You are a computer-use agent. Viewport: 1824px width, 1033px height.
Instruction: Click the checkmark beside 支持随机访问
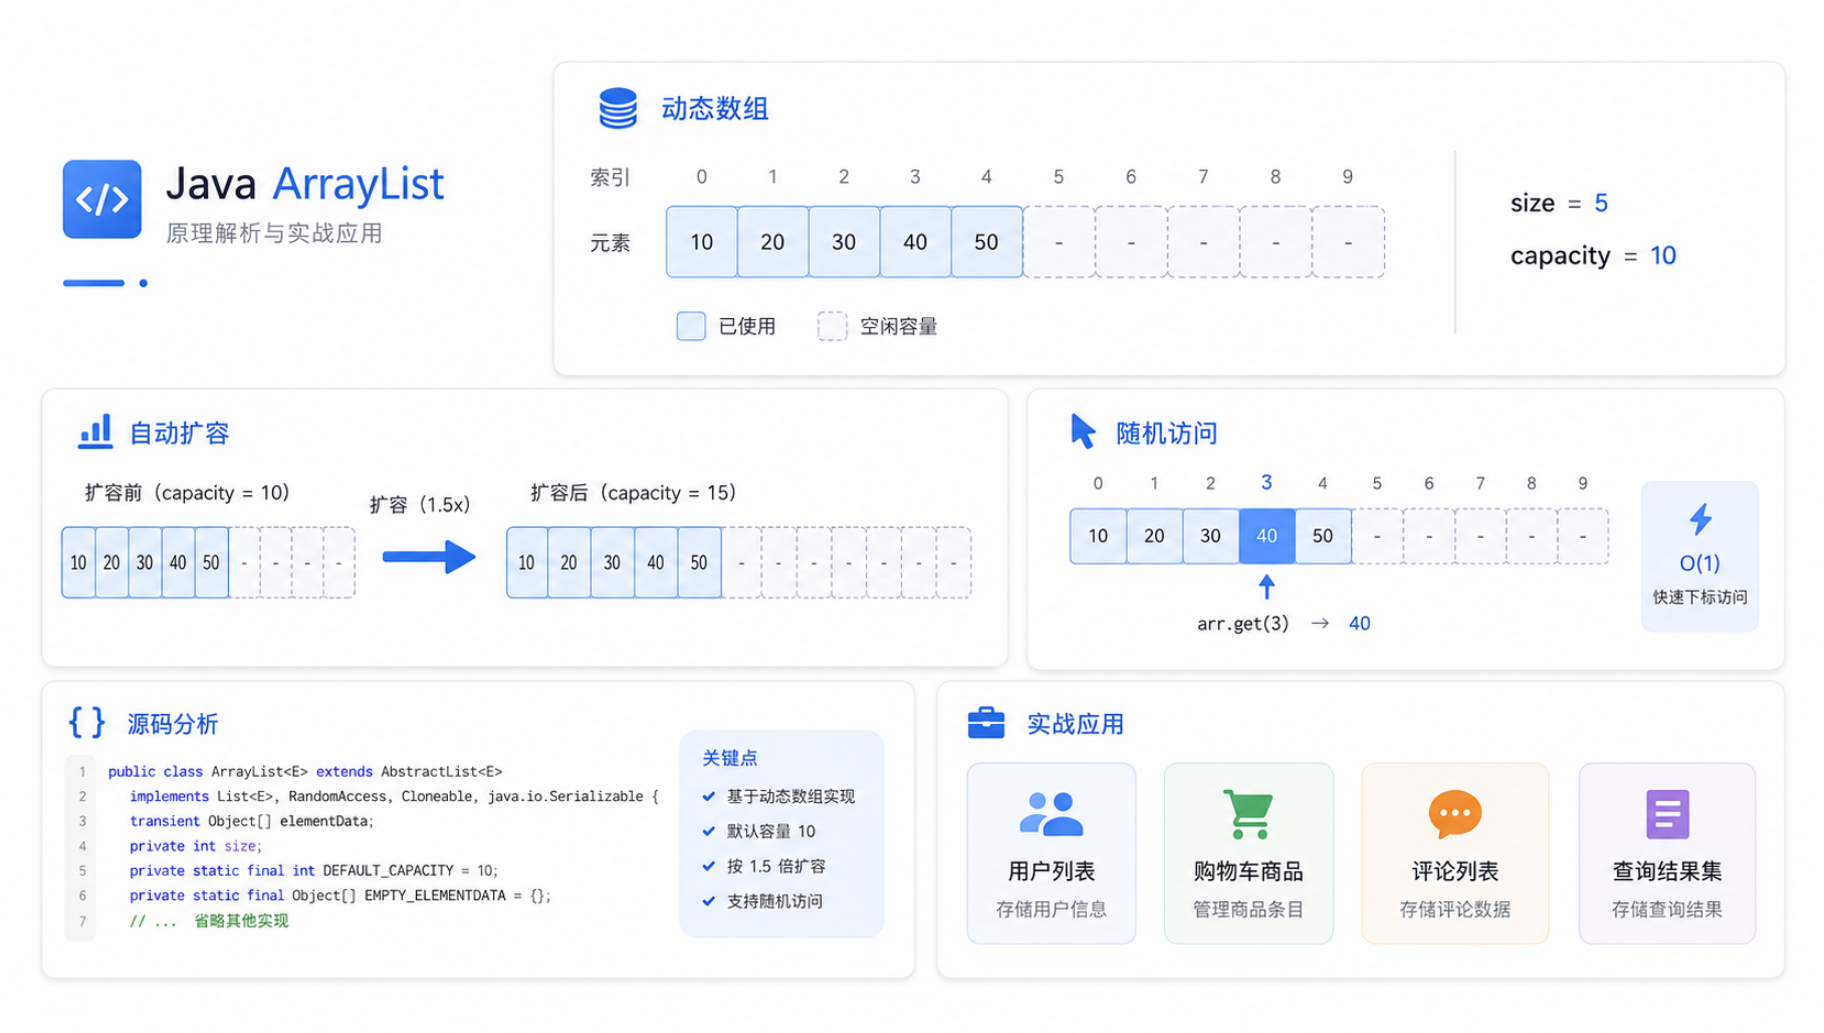709,901
